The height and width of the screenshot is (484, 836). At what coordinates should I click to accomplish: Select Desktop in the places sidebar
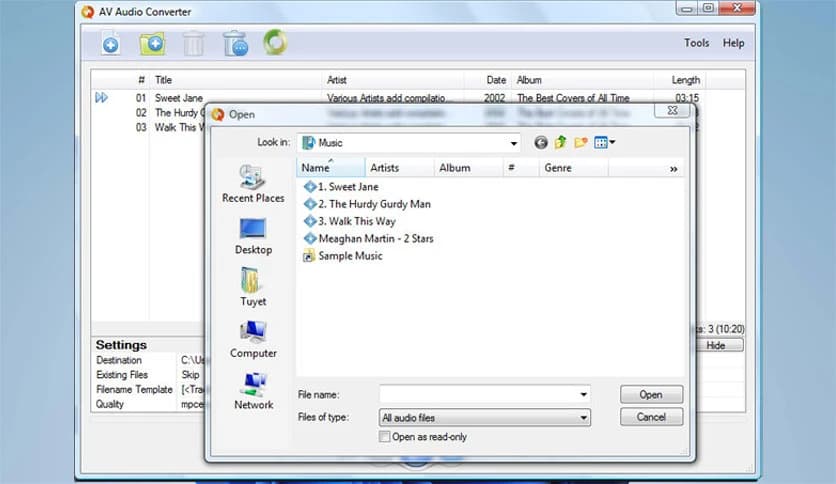253,236
